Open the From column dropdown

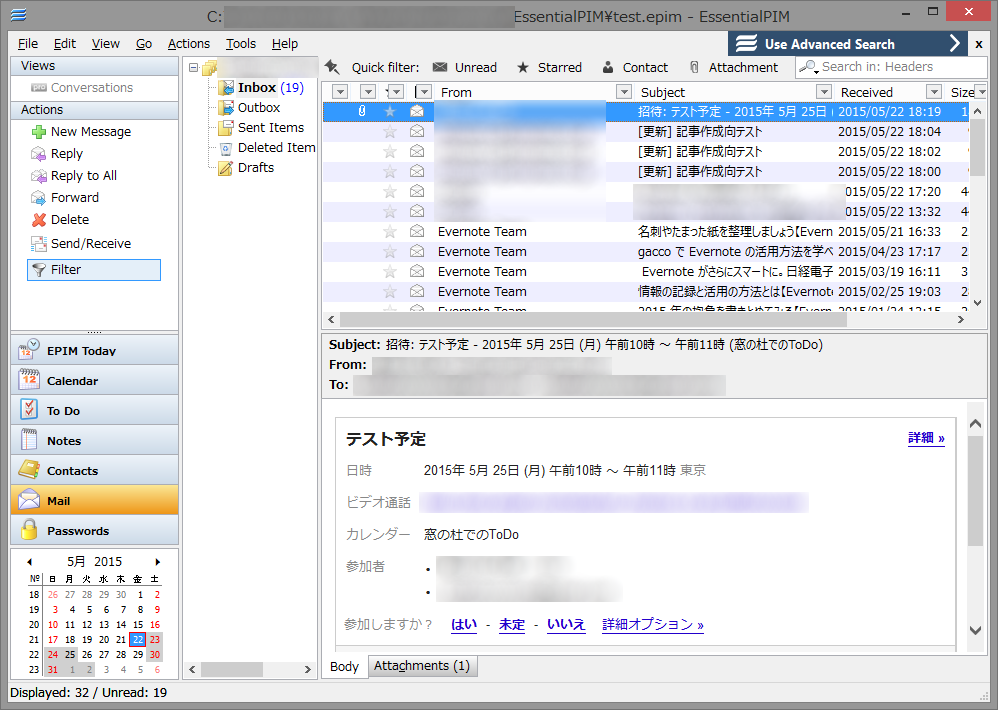pyautogui.click(x=627, y=91)
